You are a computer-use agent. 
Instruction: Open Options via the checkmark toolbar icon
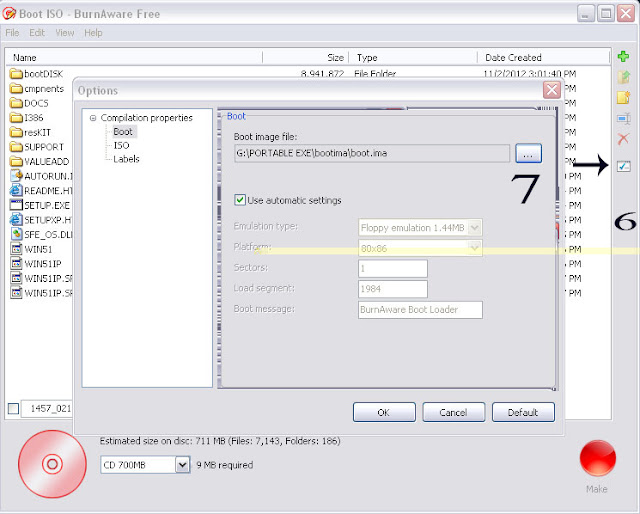click(624, 166)
